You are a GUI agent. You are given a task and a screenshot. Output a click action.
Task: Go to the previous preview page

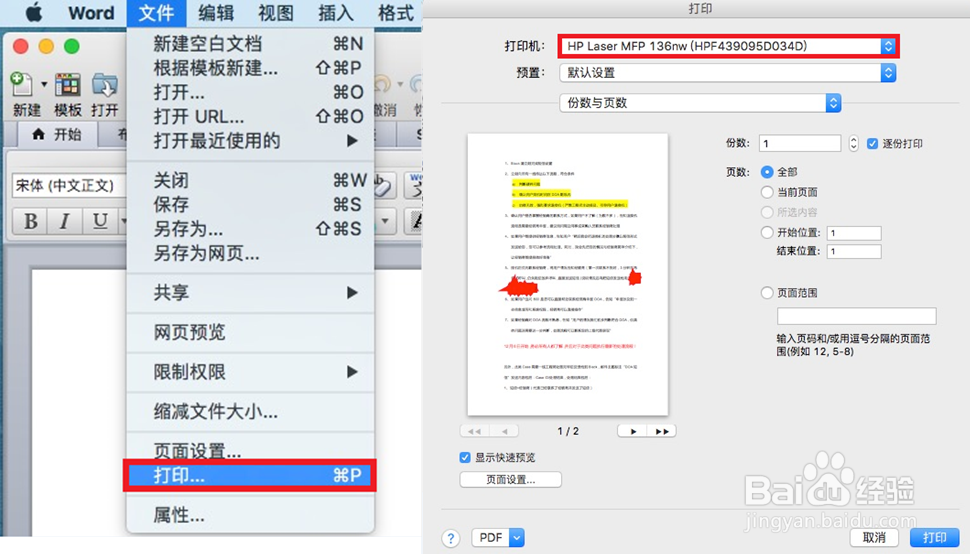[504, 431]
